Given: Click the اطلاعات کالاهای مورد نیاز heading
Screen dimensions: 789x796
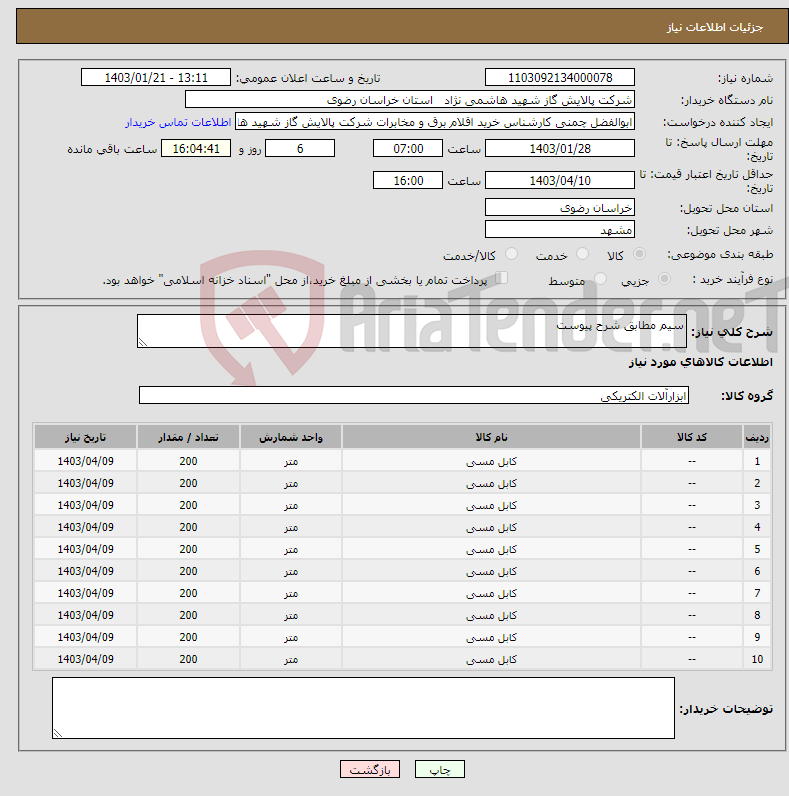Looking at the screenshot, I should [701, 362].
